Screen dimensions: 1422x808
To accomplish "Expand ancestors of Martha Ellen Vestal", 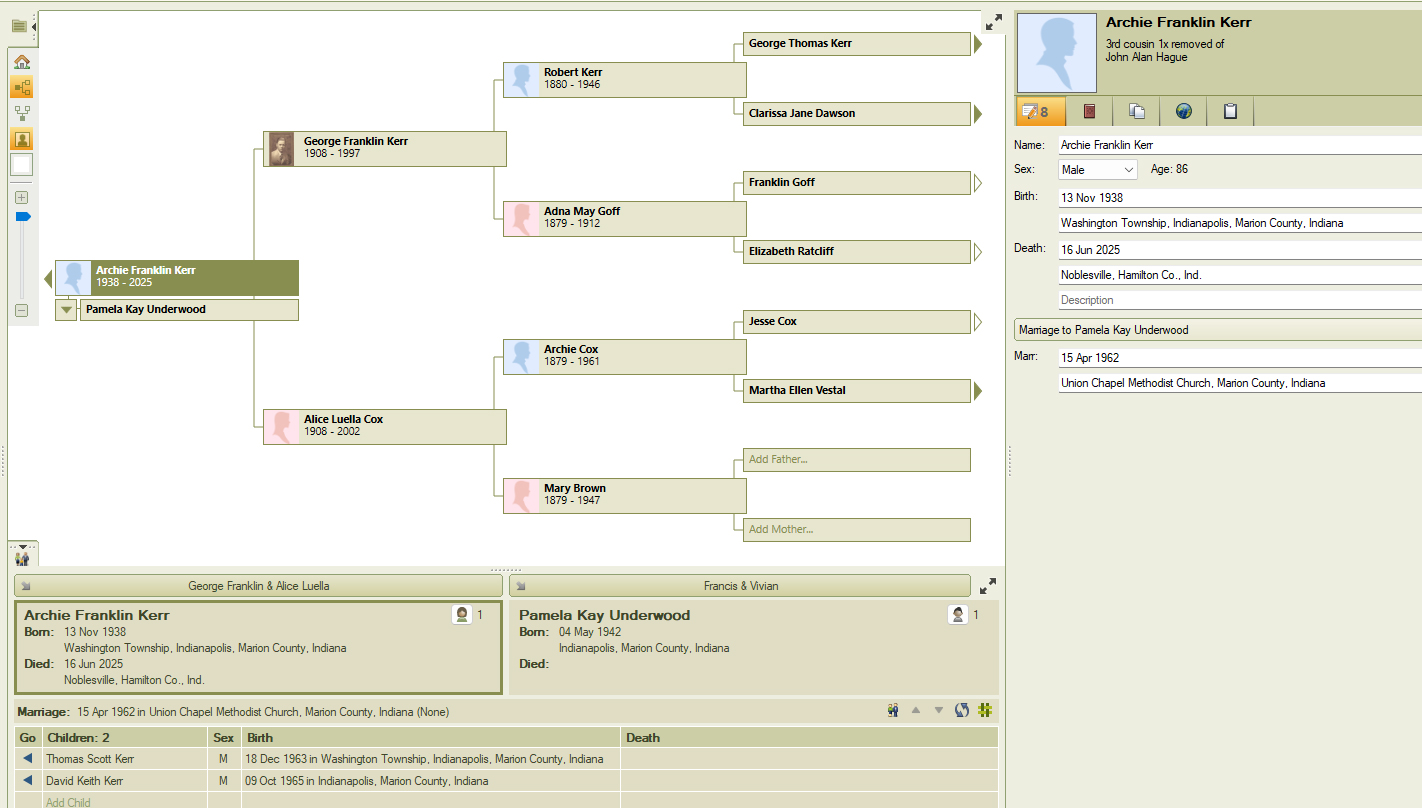I will click(x=978, y=391).
